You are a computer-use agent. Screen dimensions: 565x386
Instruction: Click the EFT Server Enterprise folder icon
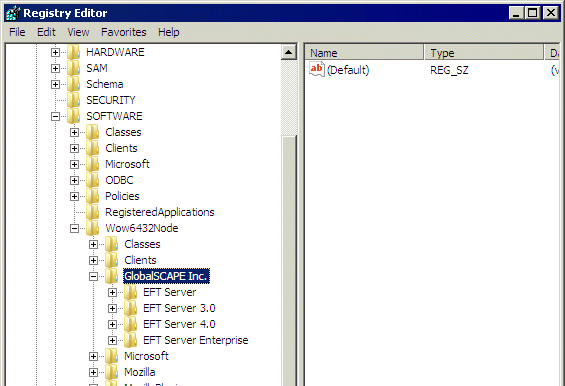click(x=130, y=340)
